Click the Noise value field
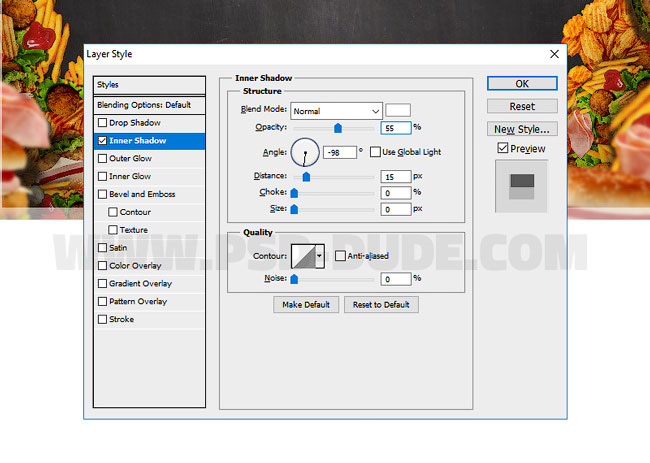Screen dimensions: 650x463 click(396, 279)
